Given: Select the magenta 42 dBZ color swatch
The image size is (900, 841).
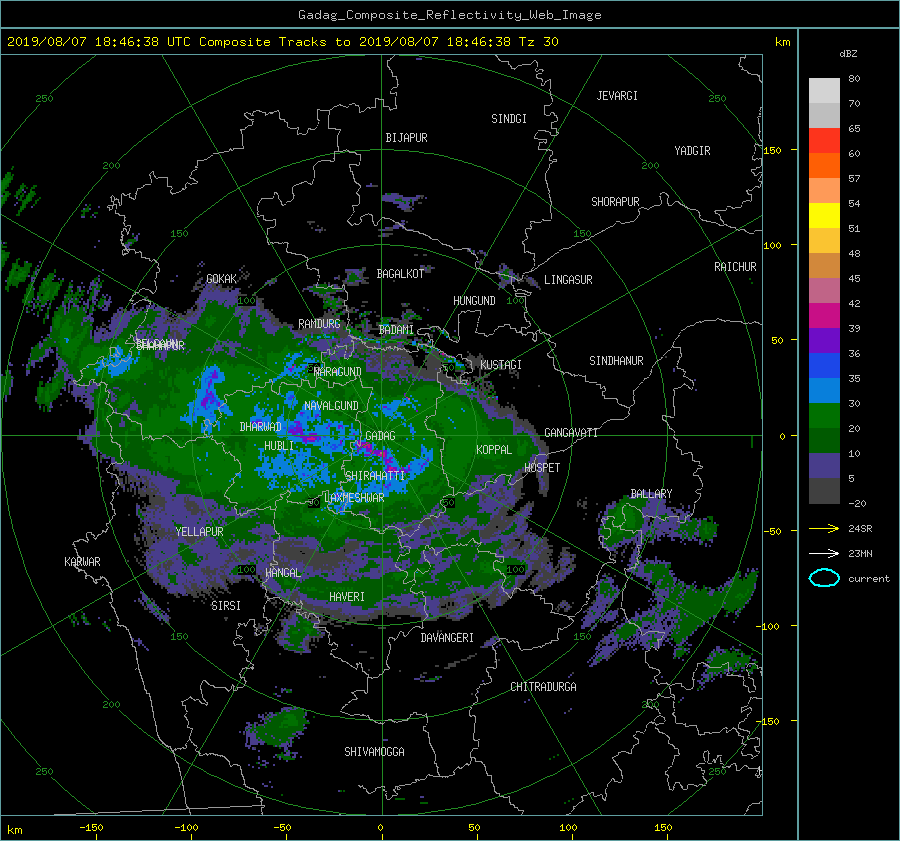Looking at the screenshot, I should tap(824, 315).
